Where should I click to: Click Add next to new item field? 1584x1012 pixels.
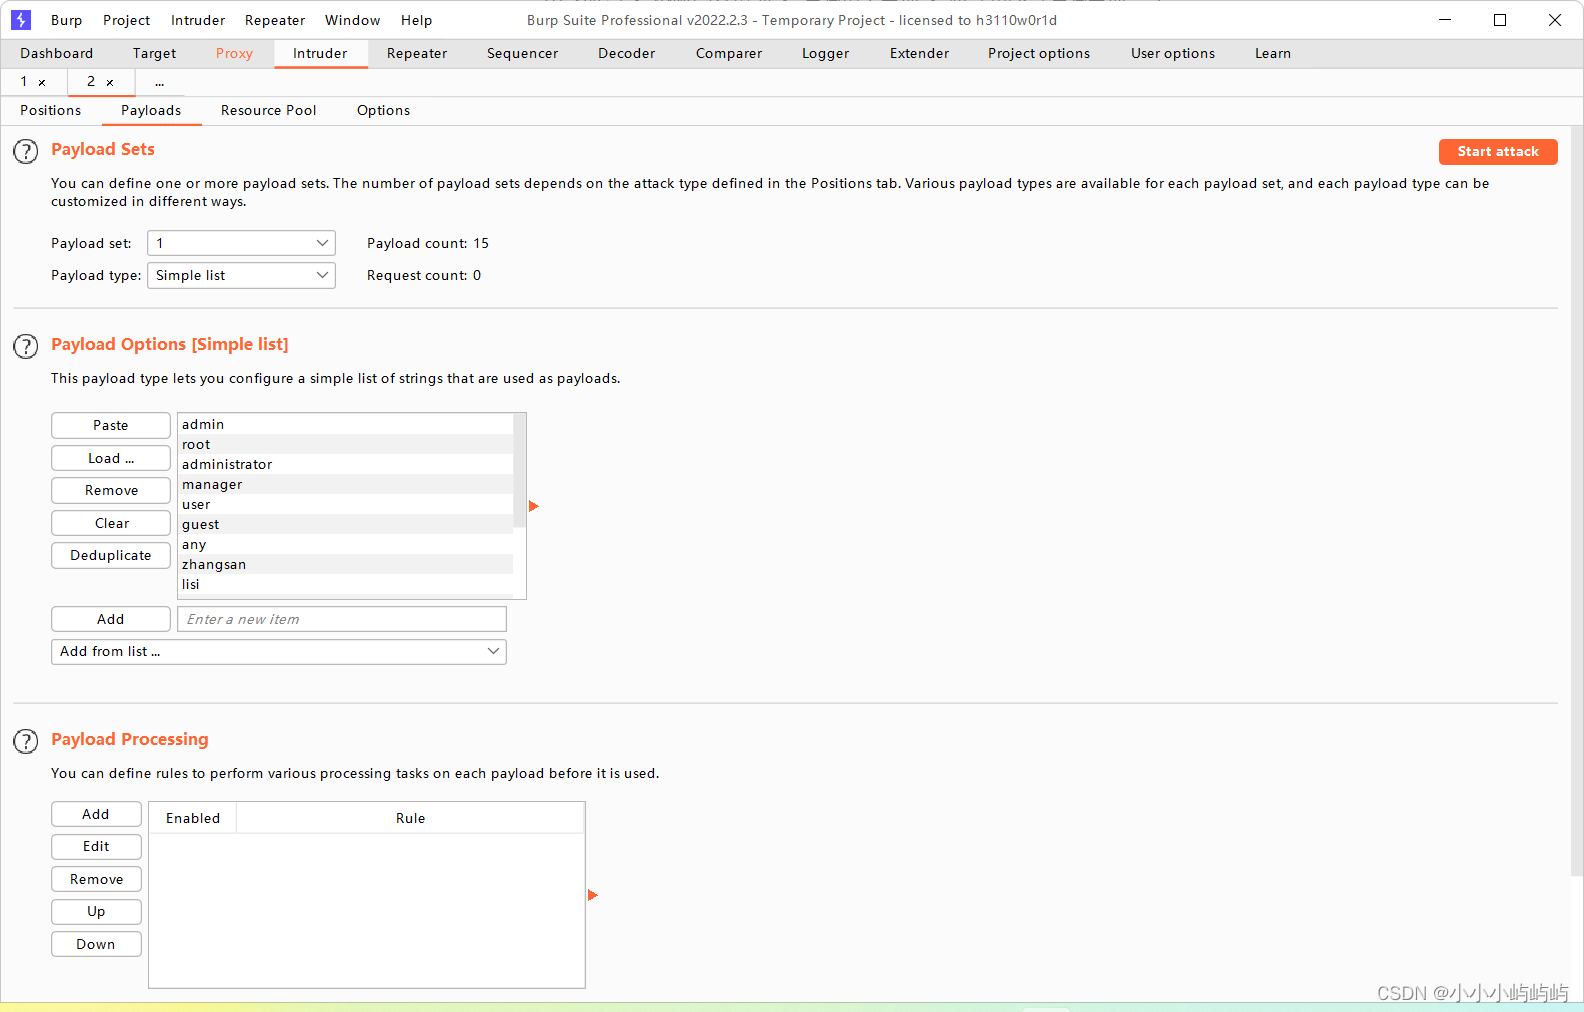pyautogui.click(x=111, y=620)
